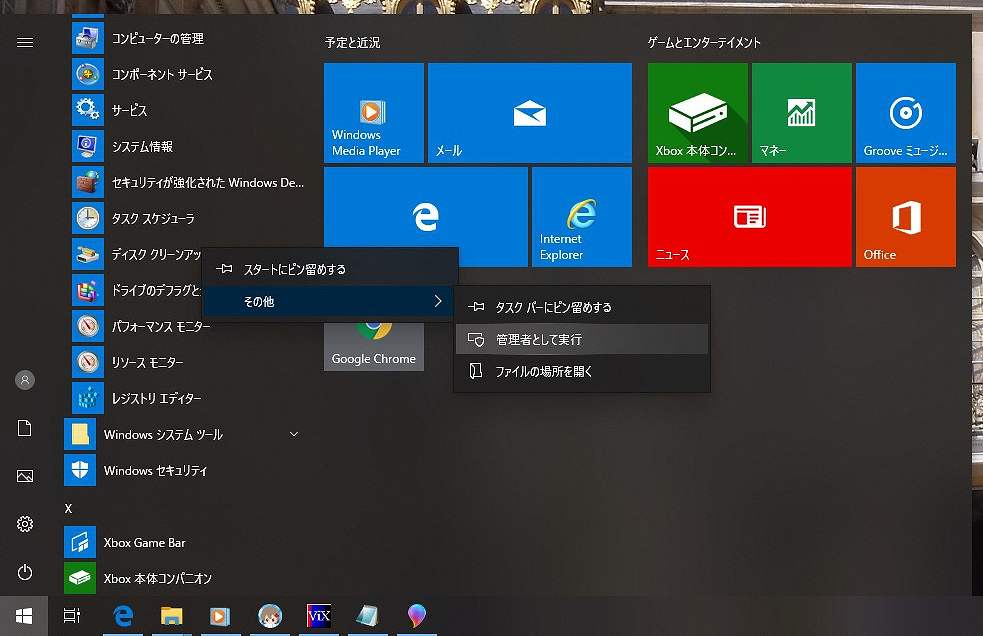Open セキュリティが強化された Windows Defender entry
The height and width of the screenshot is (636, 983).
click(x=188, y=183)
